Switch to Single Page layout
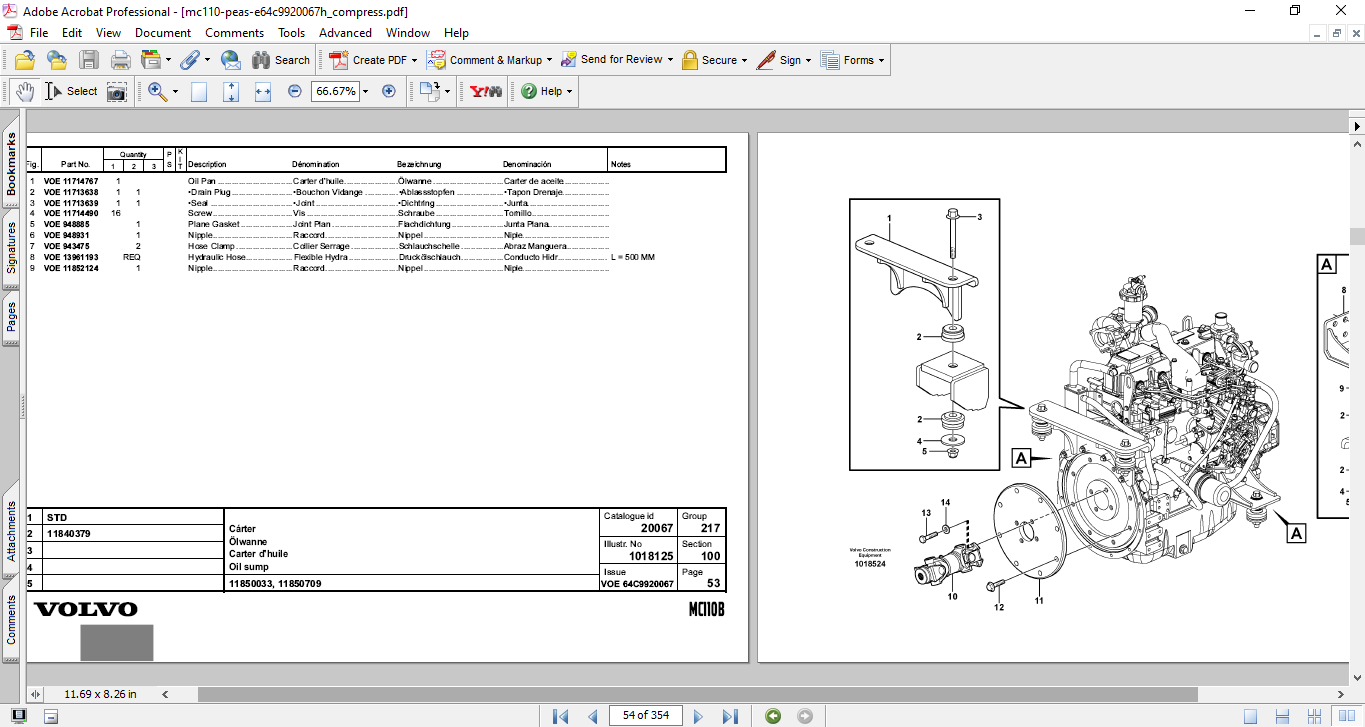 1250,716
